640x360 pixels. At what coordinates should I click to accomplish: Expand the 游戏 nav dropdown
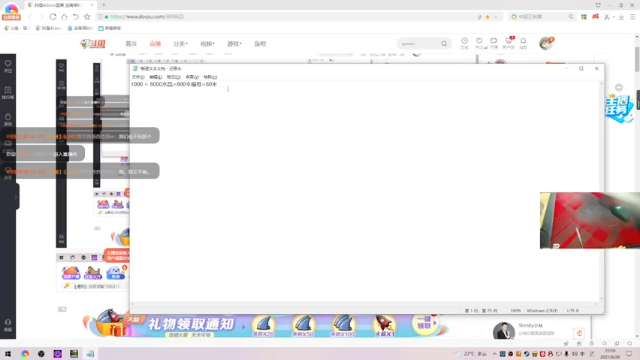234,44
